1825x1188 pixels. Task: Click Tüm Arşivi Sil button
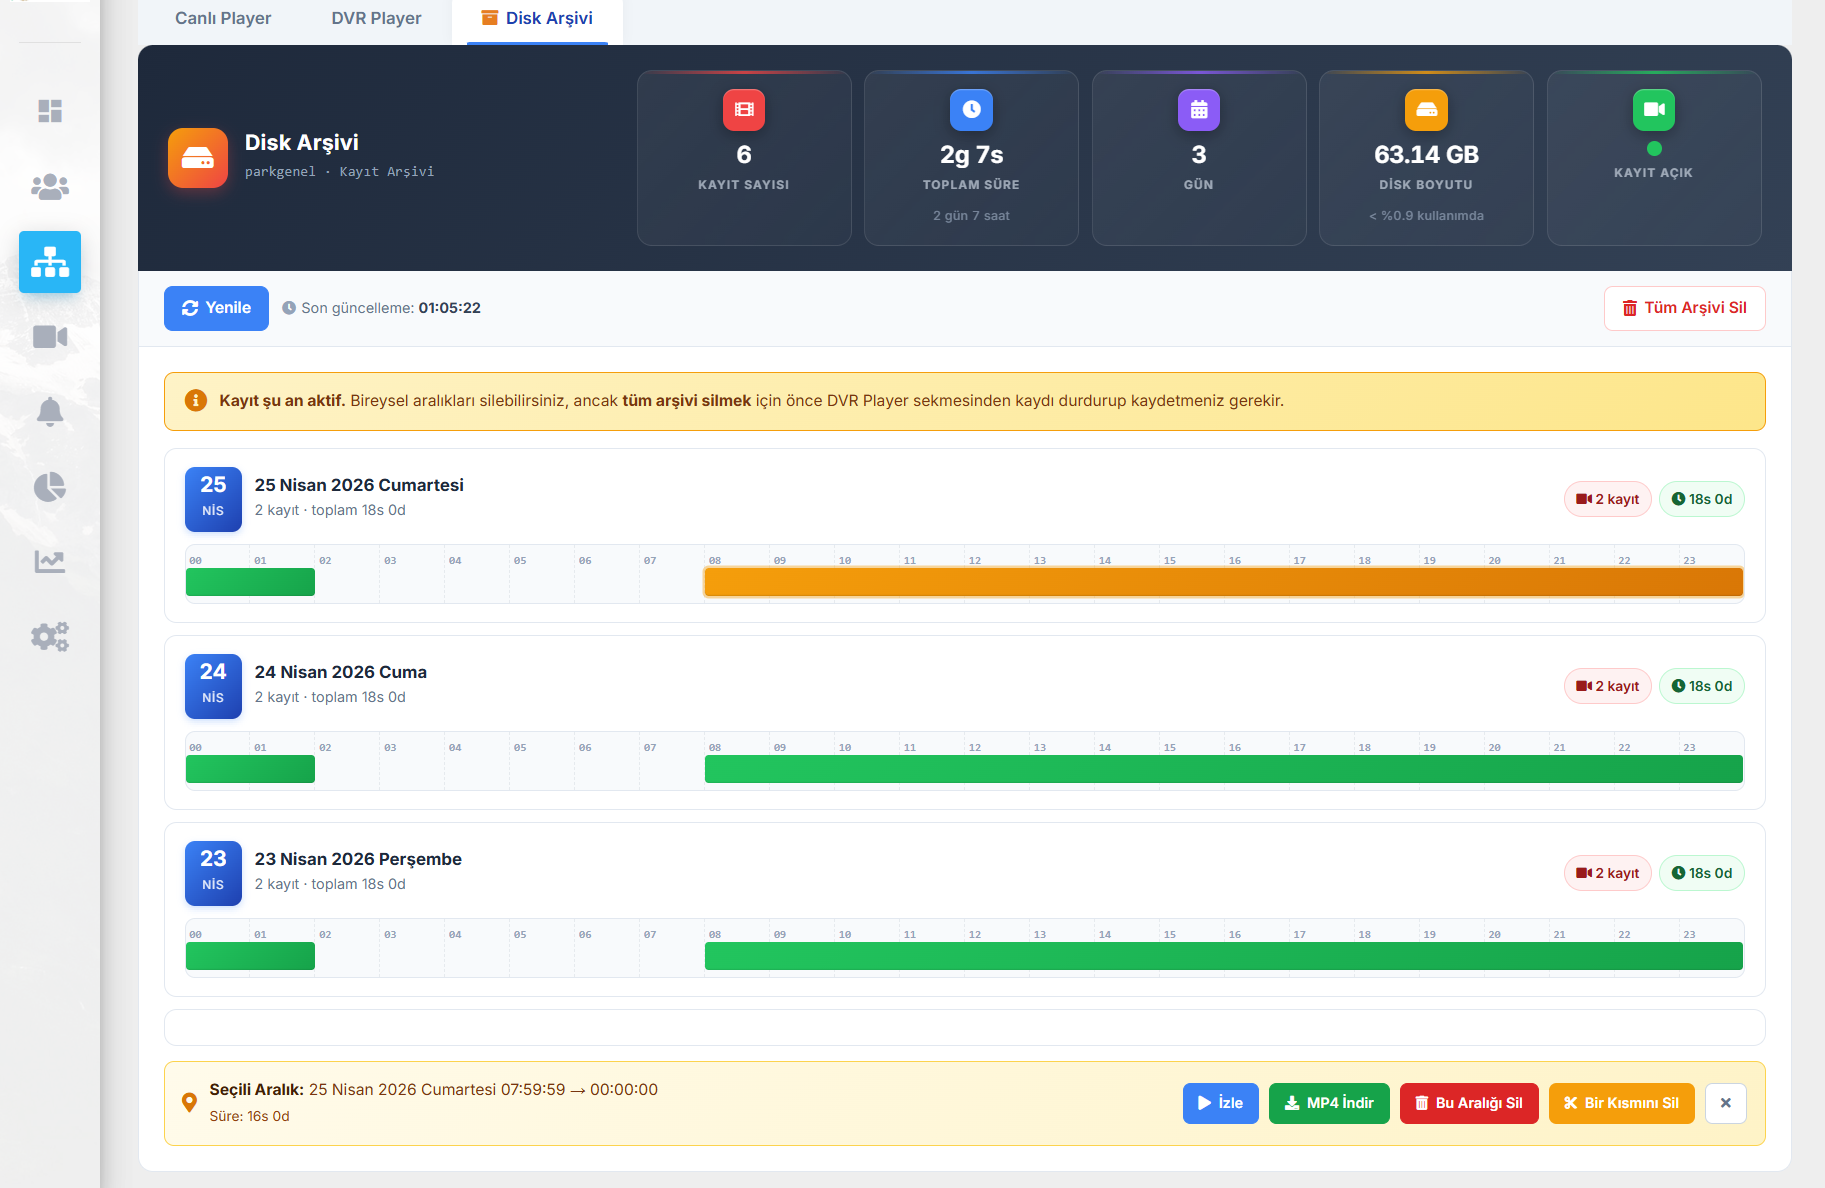(x=1684, y=308)
